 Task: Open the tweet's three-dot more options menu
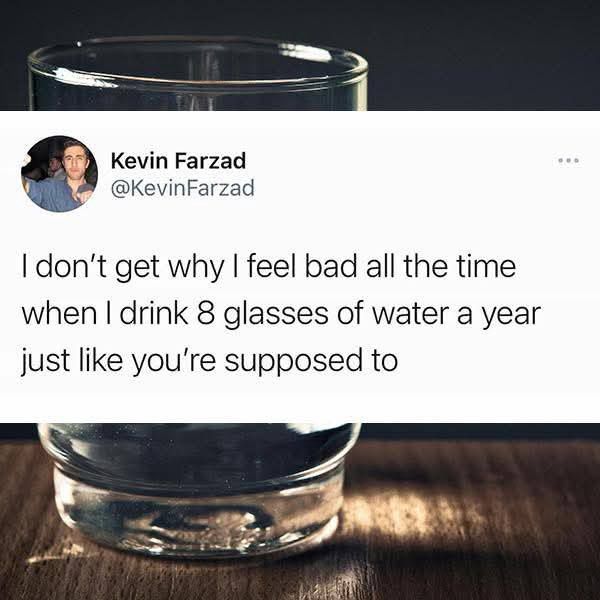click(569, 160)
